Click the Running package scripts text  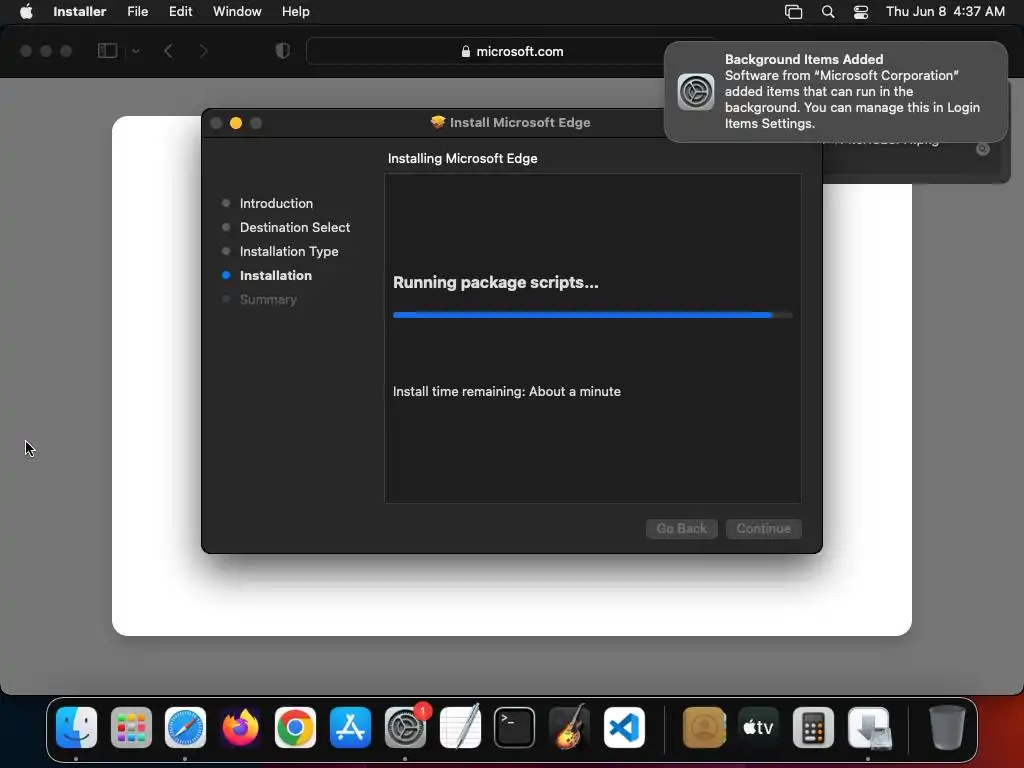(496, 282)
